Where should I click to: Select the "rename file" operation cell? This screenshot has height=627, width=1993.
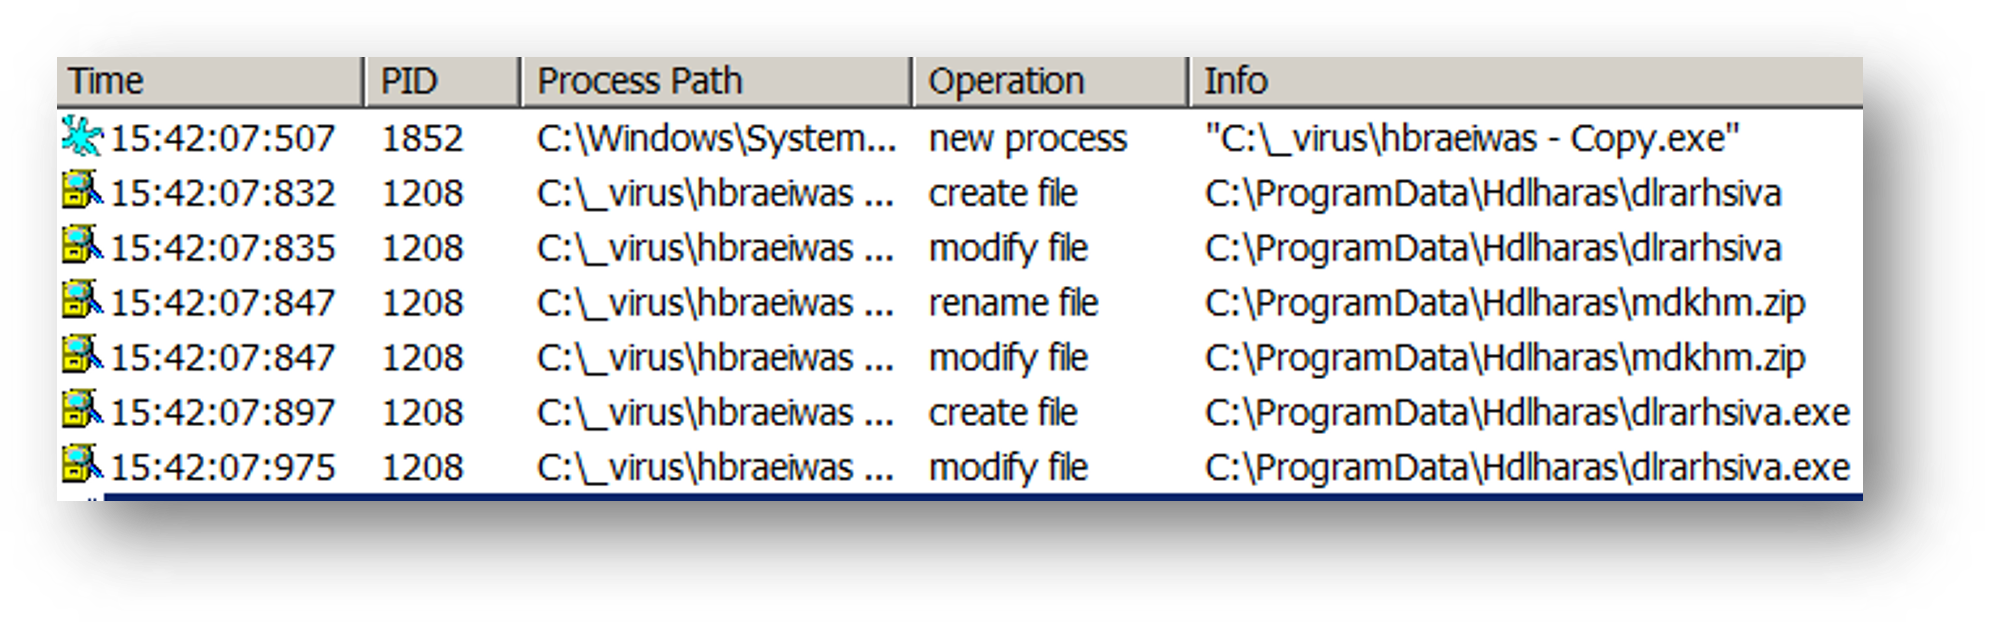tap(1013, 303)
